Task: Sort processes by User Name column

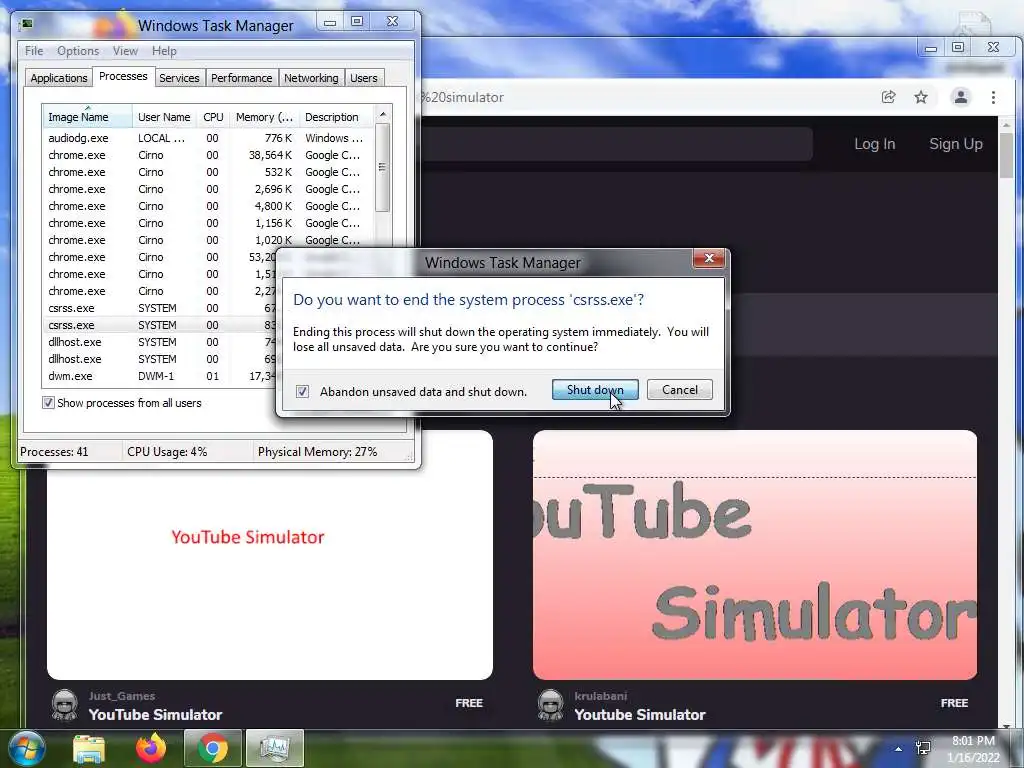Action: 164,117
